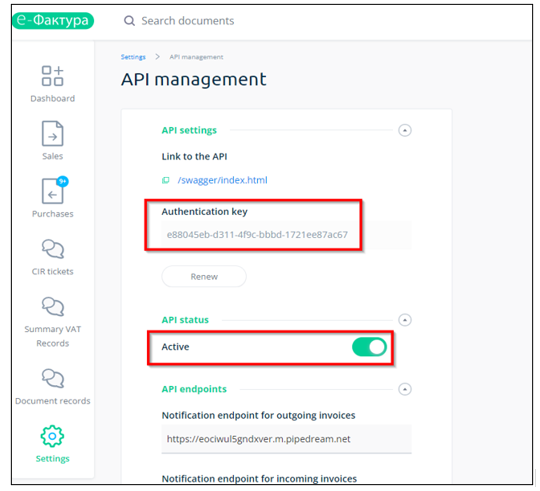540x491 pixels.
Task: Open CIR tickets chat icon
Action: coord(53,249)
